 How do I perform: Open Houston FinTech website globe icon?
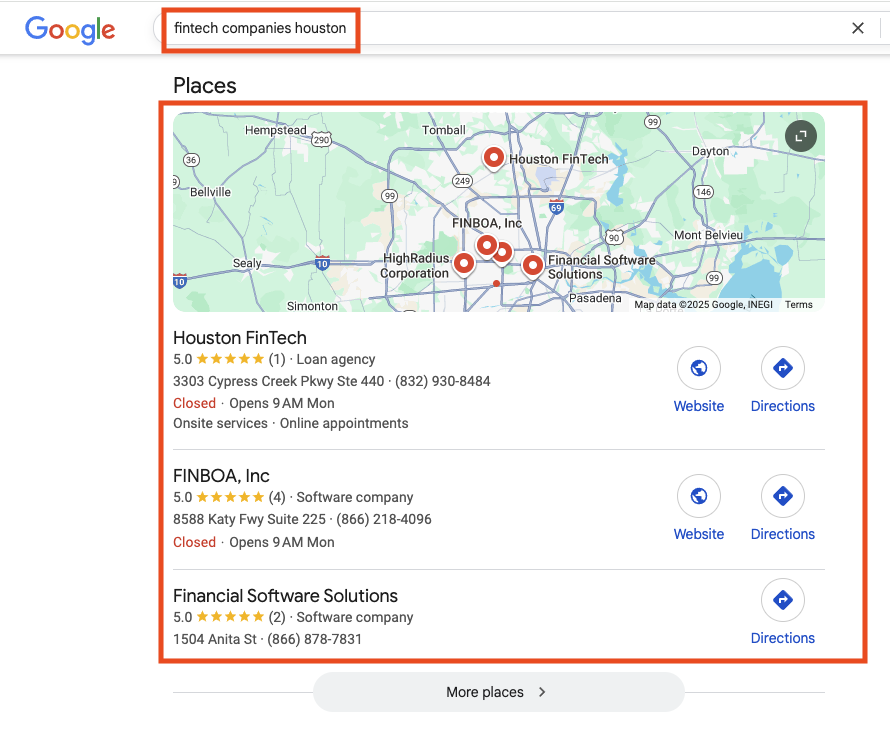coord(699,369)
